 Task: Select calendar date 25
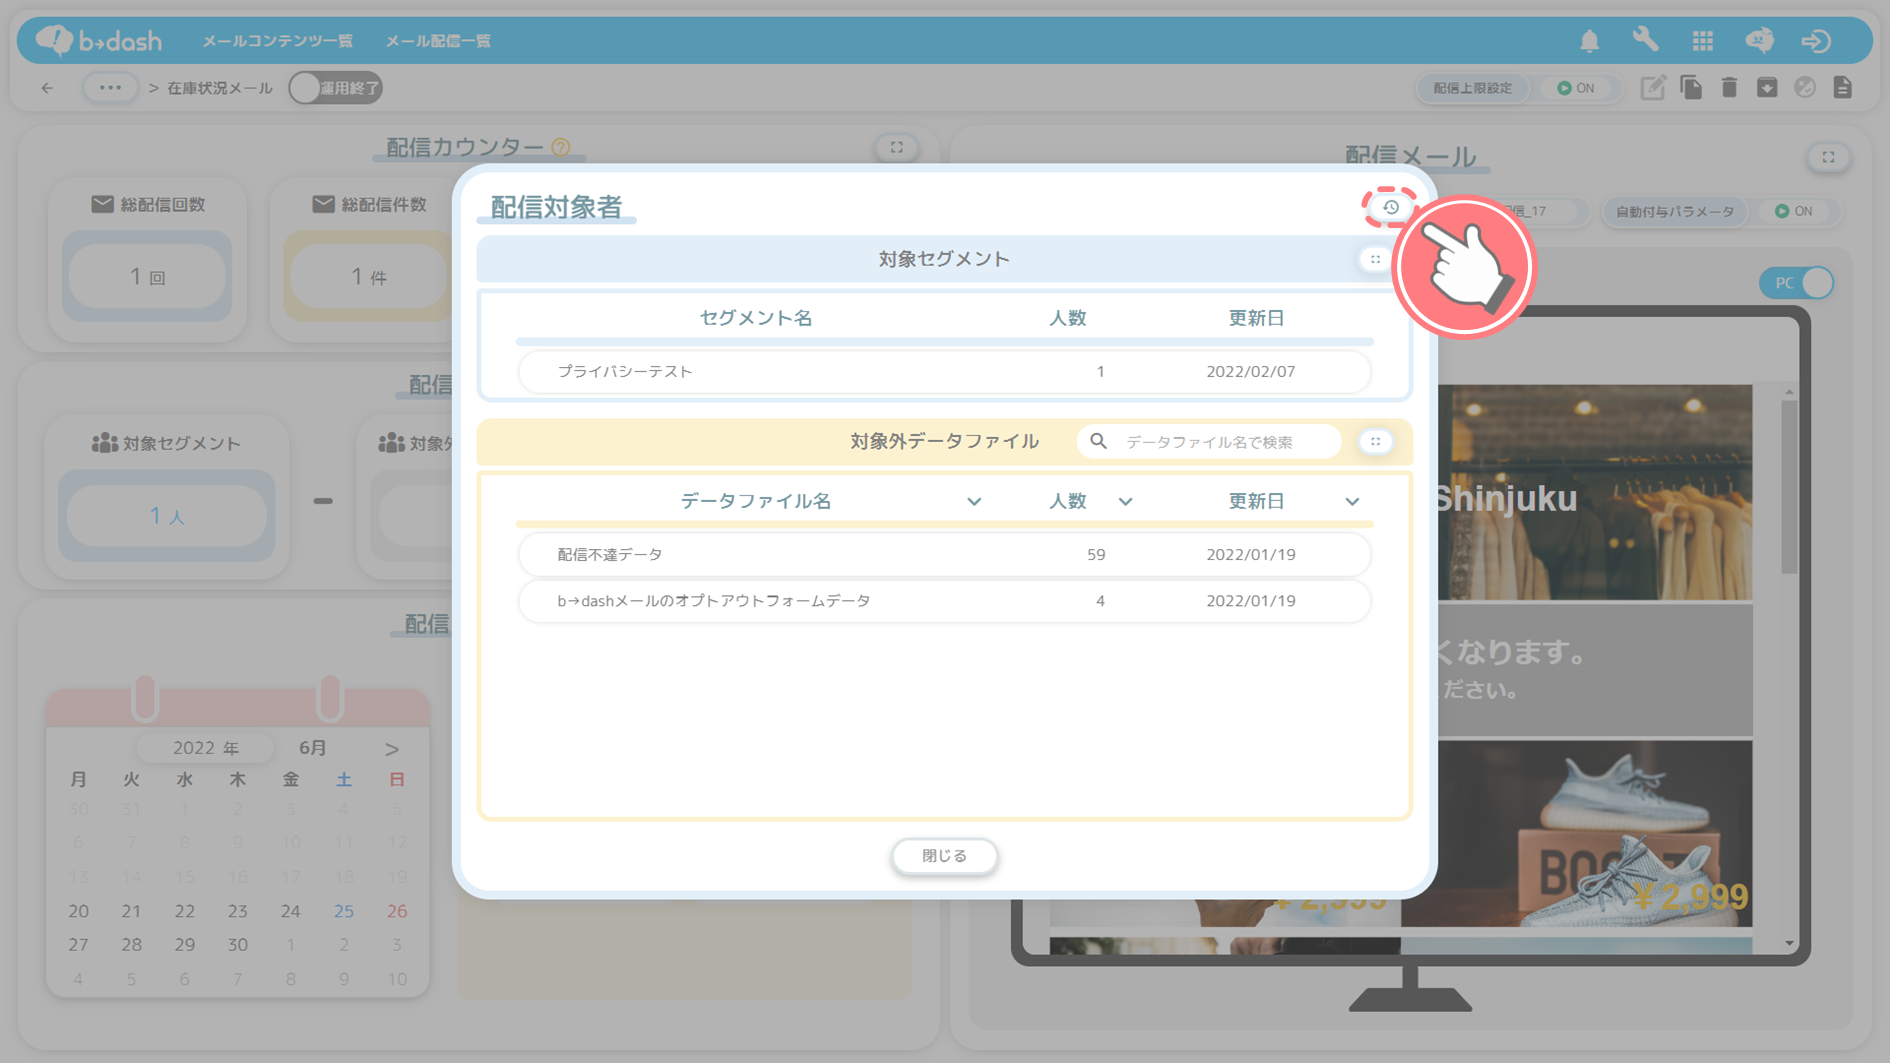(x=343, y=911)
